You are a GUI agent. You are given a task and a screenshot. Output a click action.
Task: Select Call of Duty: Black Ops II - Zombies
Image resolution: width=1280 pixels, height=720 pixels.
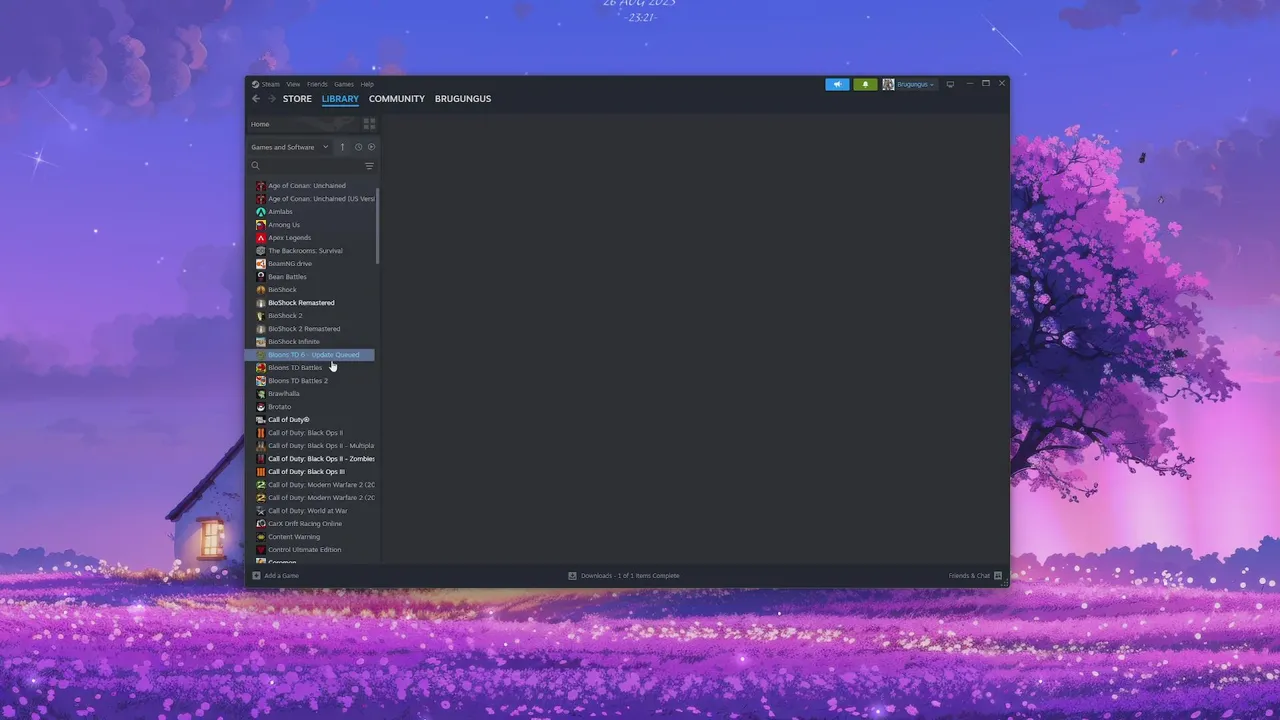click(310, 459)
